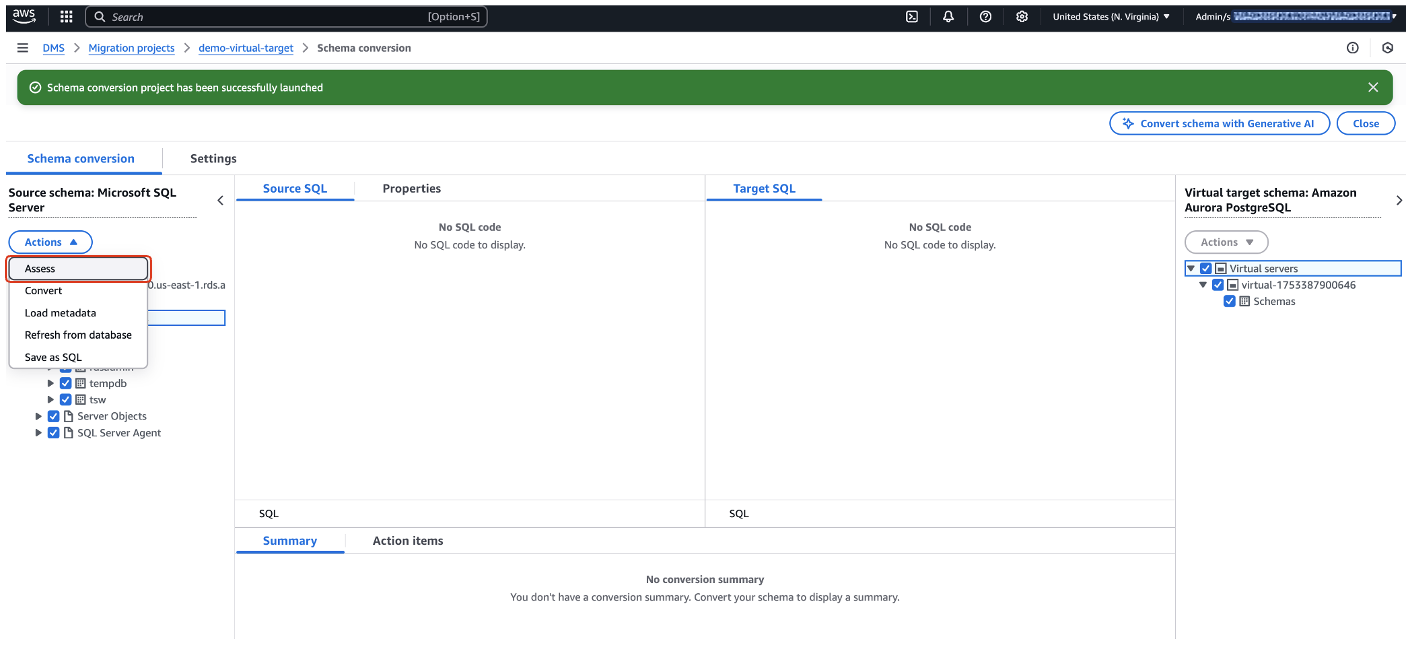Click the SQL Server Agent file icon
1406x660 pixels.
coord(69,433)
